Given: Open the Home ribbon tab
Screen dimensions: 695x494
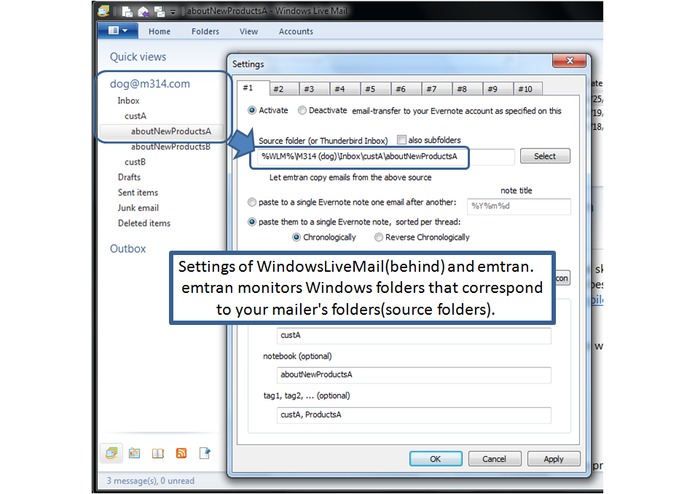Looking at the screenshot, I should pyautogui.click(x=159, y=31).
